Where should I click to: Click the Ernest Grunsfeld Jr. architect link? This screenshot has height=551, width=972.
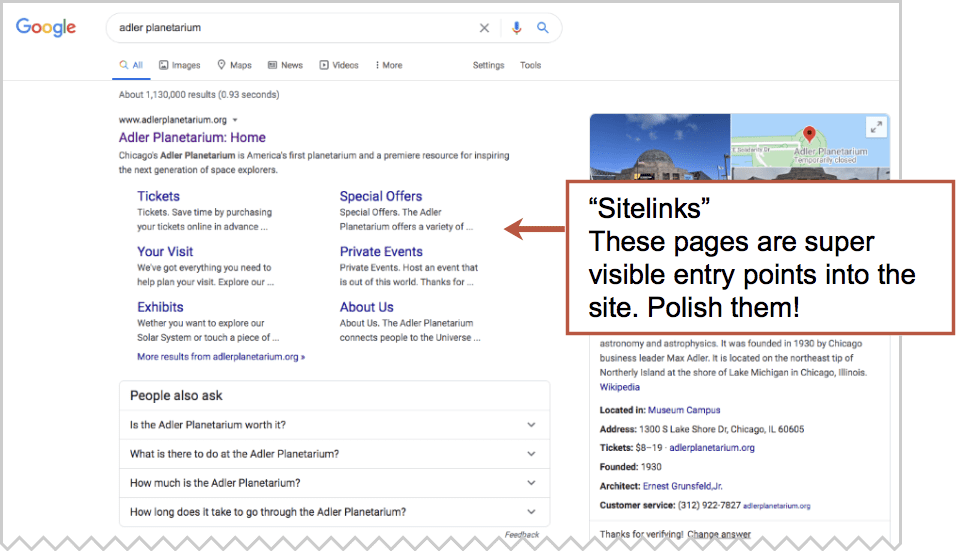coord(683,487)
